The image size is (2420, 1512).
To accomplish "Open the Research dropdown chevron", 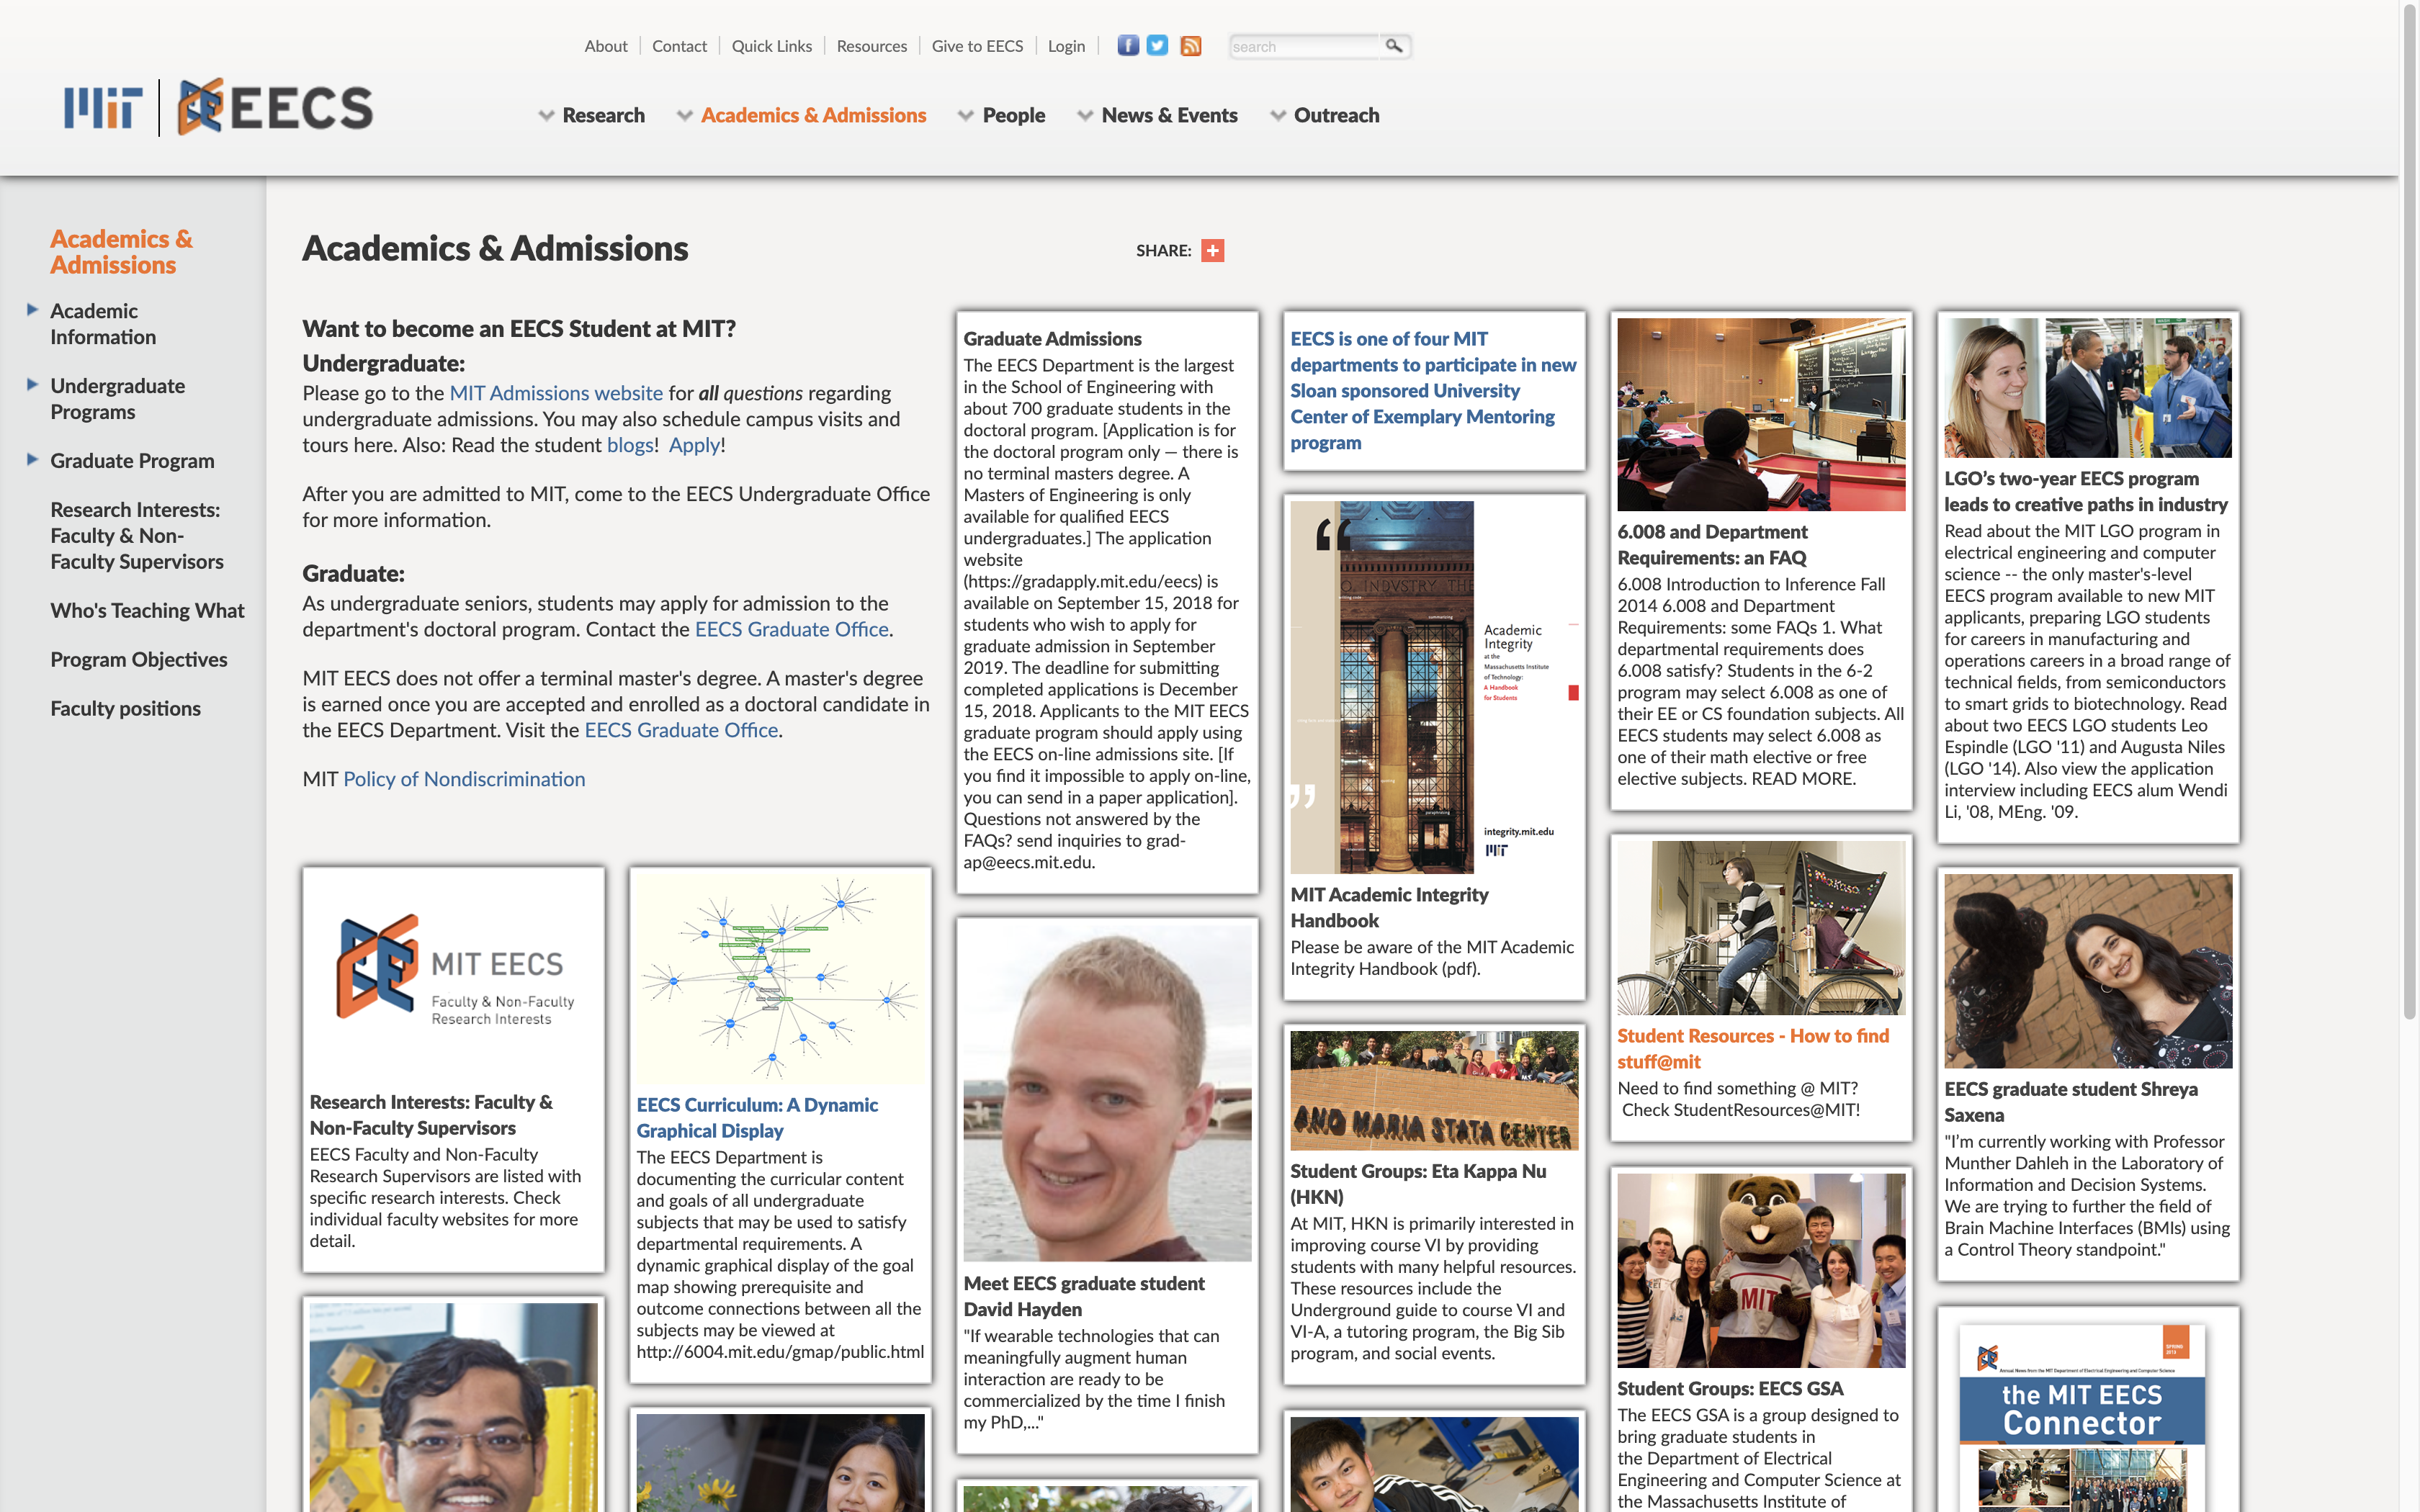I will tap(546, 116).
